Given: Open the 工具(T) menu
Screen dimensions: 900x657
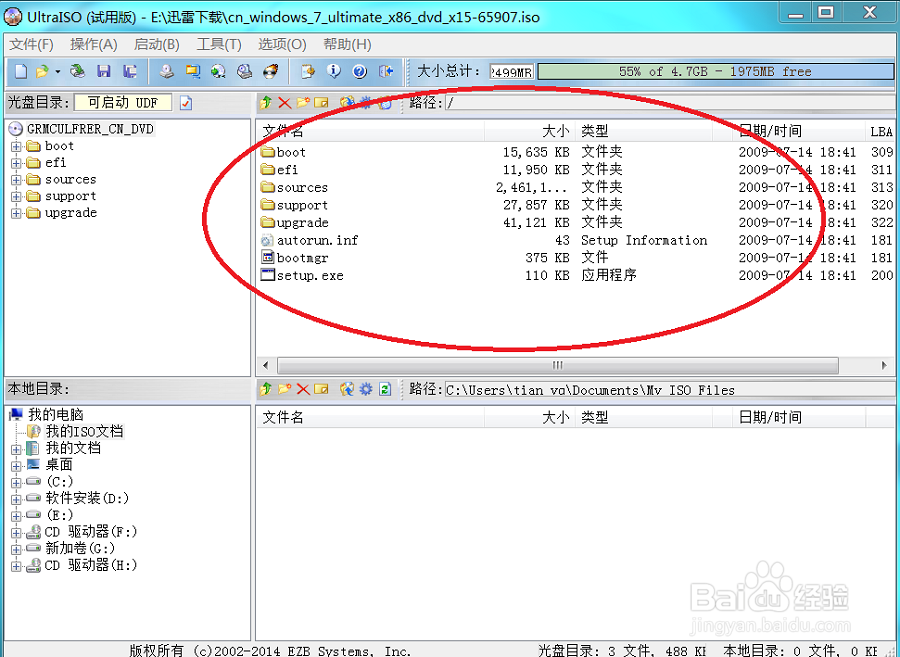Looking at the screenshot, I should [x=219, y=44].
